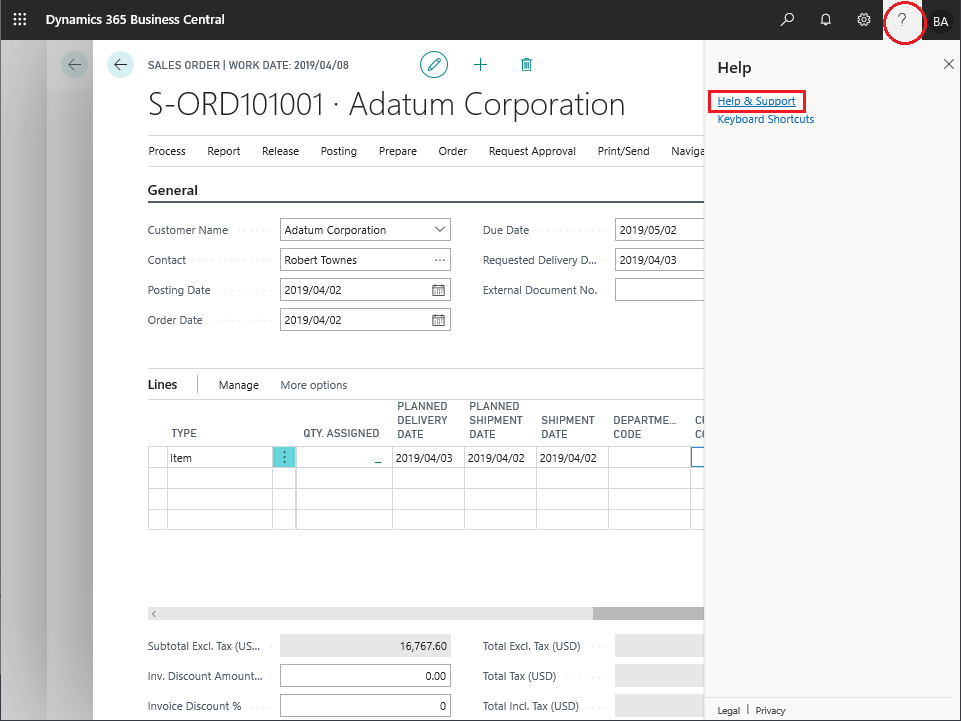Click the Planned Shipment Date cell in Item row
The width and height of the screenshot is (961, 721).
pos(500,458)
